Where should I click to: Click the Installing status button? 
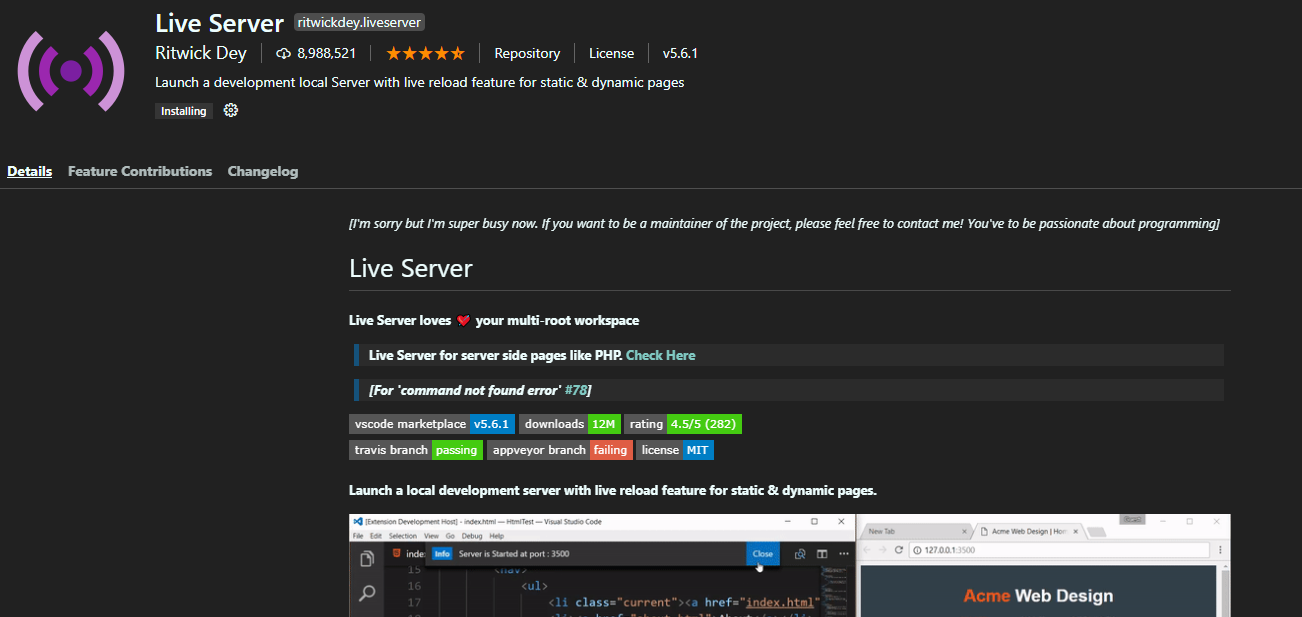click(184, 111)
